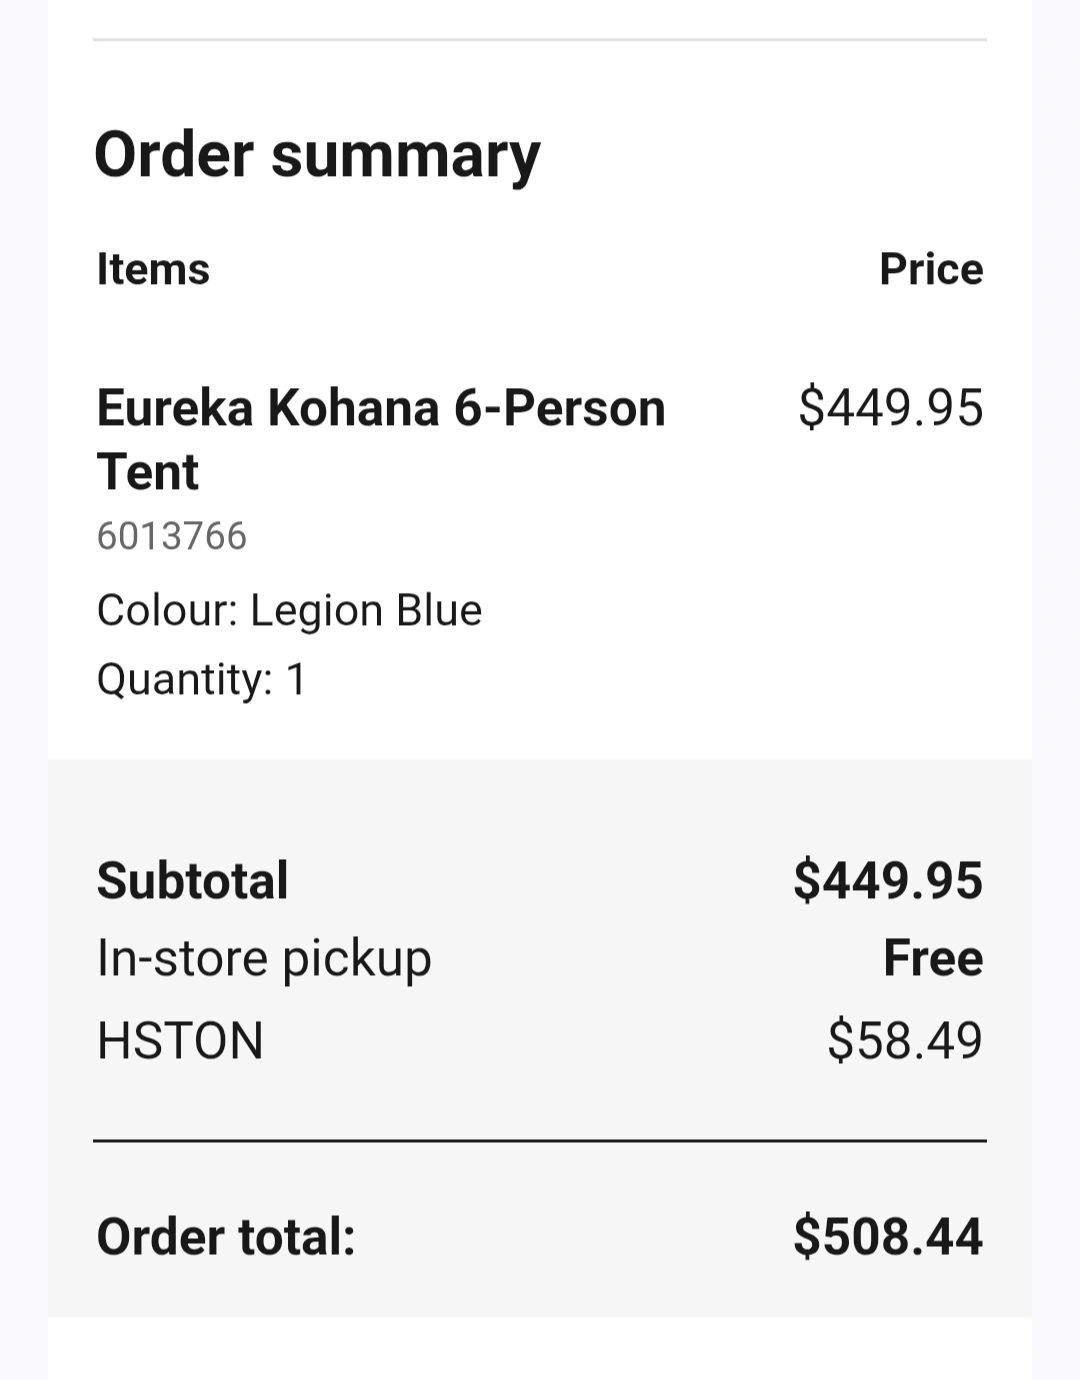The image size is (1080, 1380).
Task: Click the item price $449.95
Action: point(890,408)
